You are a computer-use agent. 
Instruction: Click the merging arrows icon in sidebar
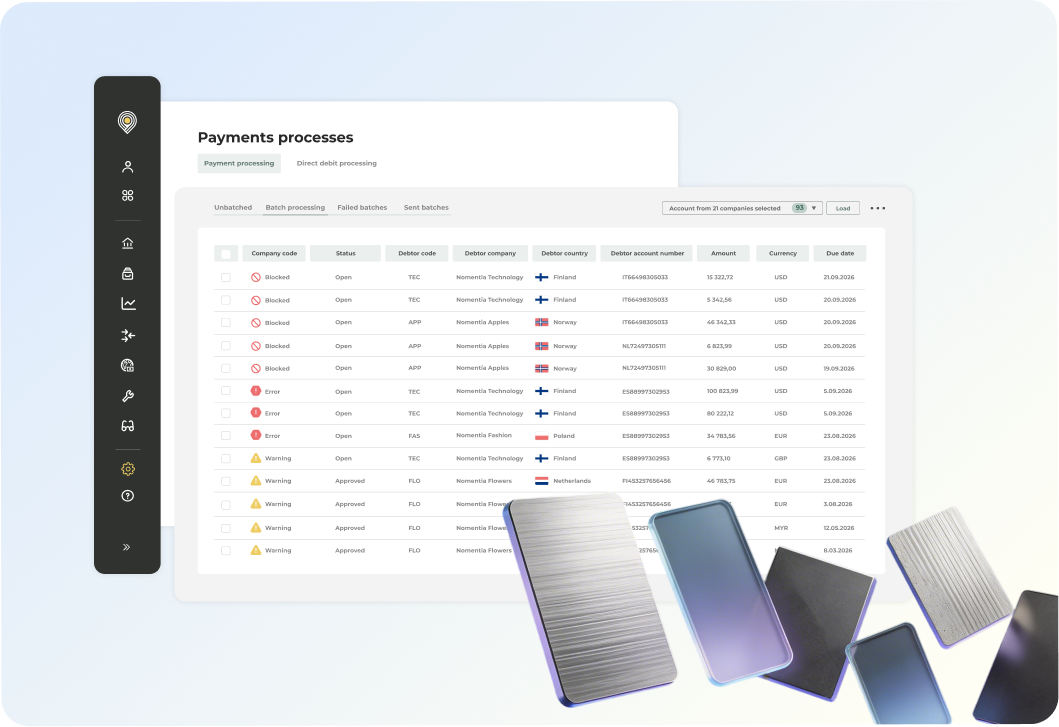(x=127, y=335)
